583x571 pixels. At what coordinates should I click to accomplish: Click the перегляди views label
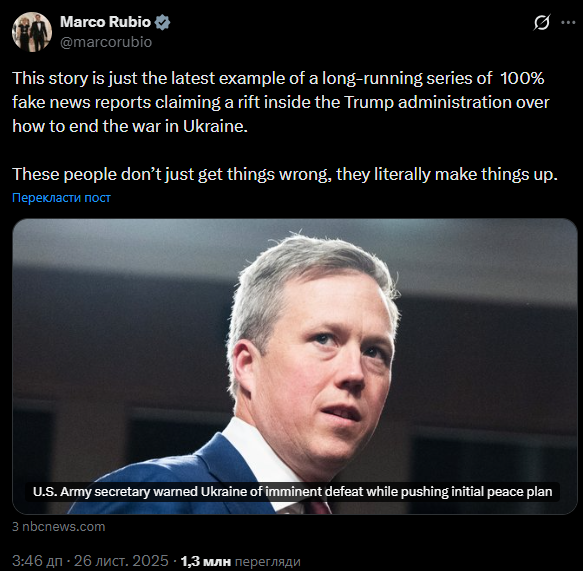[x=268, y=561]
